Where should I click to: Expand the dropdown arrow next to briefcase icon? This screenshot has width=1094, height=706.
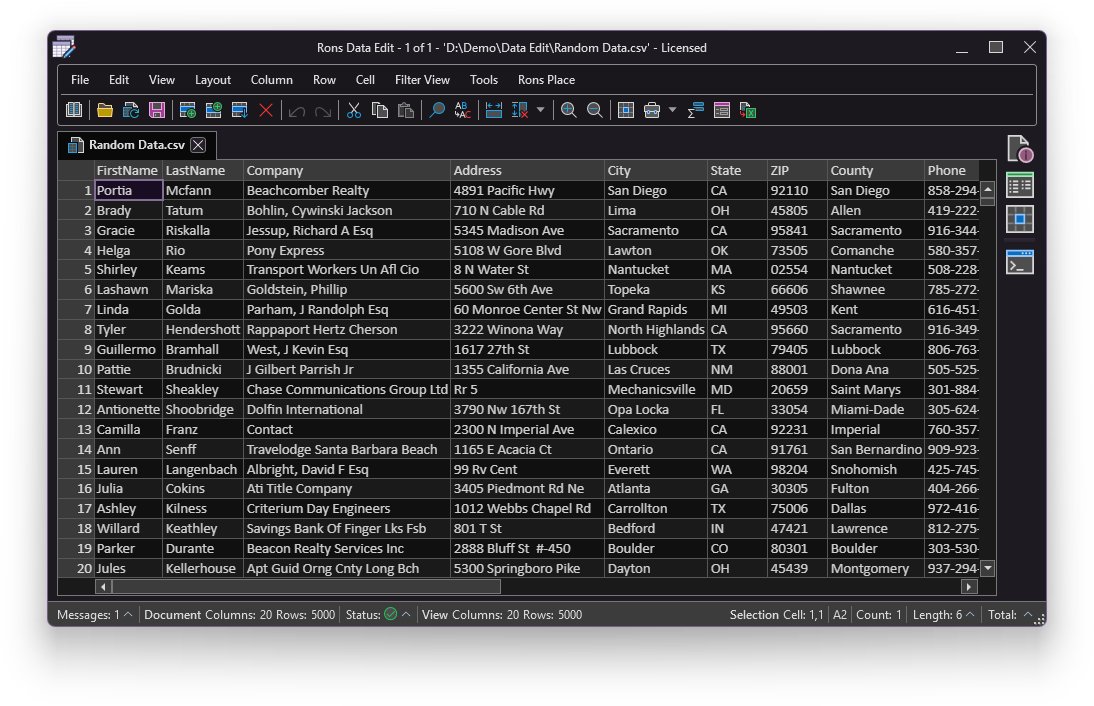(673, 110)
